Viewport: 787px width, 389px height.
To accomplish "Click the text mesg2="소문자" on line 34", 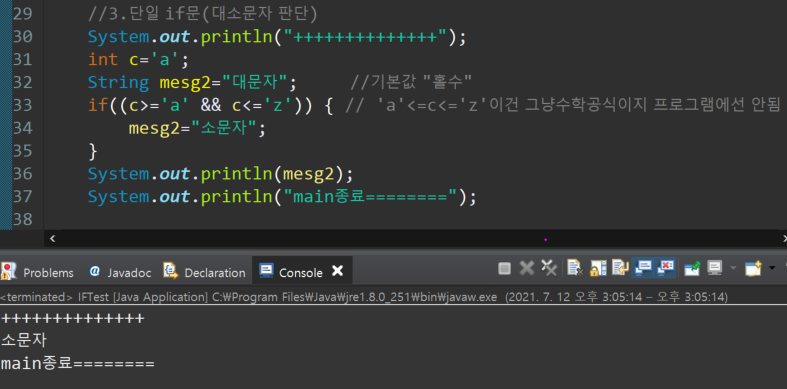I will click(197, 128).
